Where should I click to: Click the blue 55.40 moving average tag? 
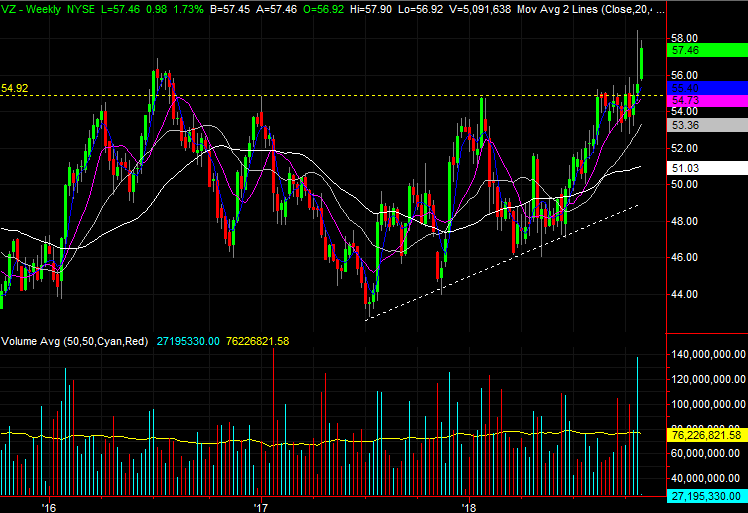[707, 88]
